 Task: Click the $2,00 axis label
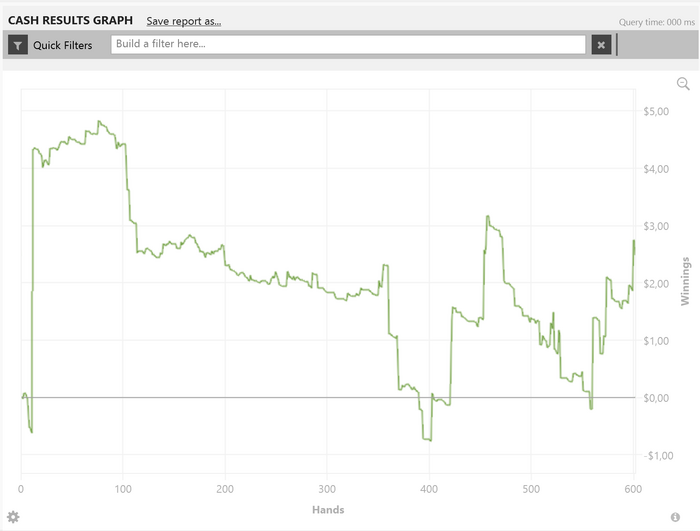pyautogui.click(x=656, y=284)
